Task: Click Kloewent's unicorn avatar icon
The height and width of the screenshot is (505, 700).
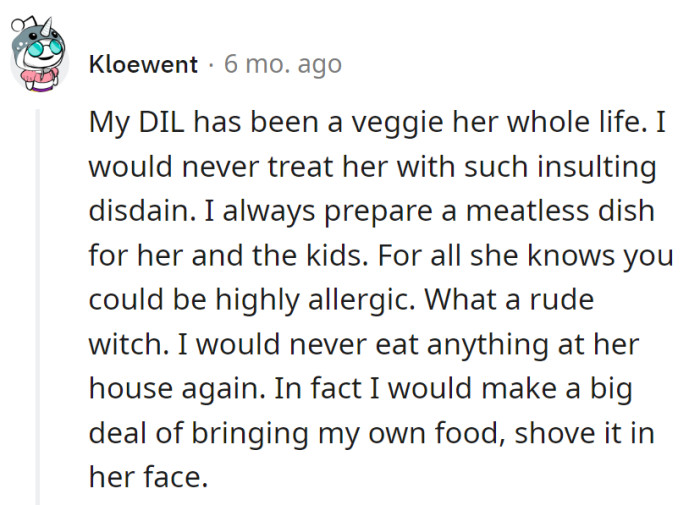Action: (39, 62)
